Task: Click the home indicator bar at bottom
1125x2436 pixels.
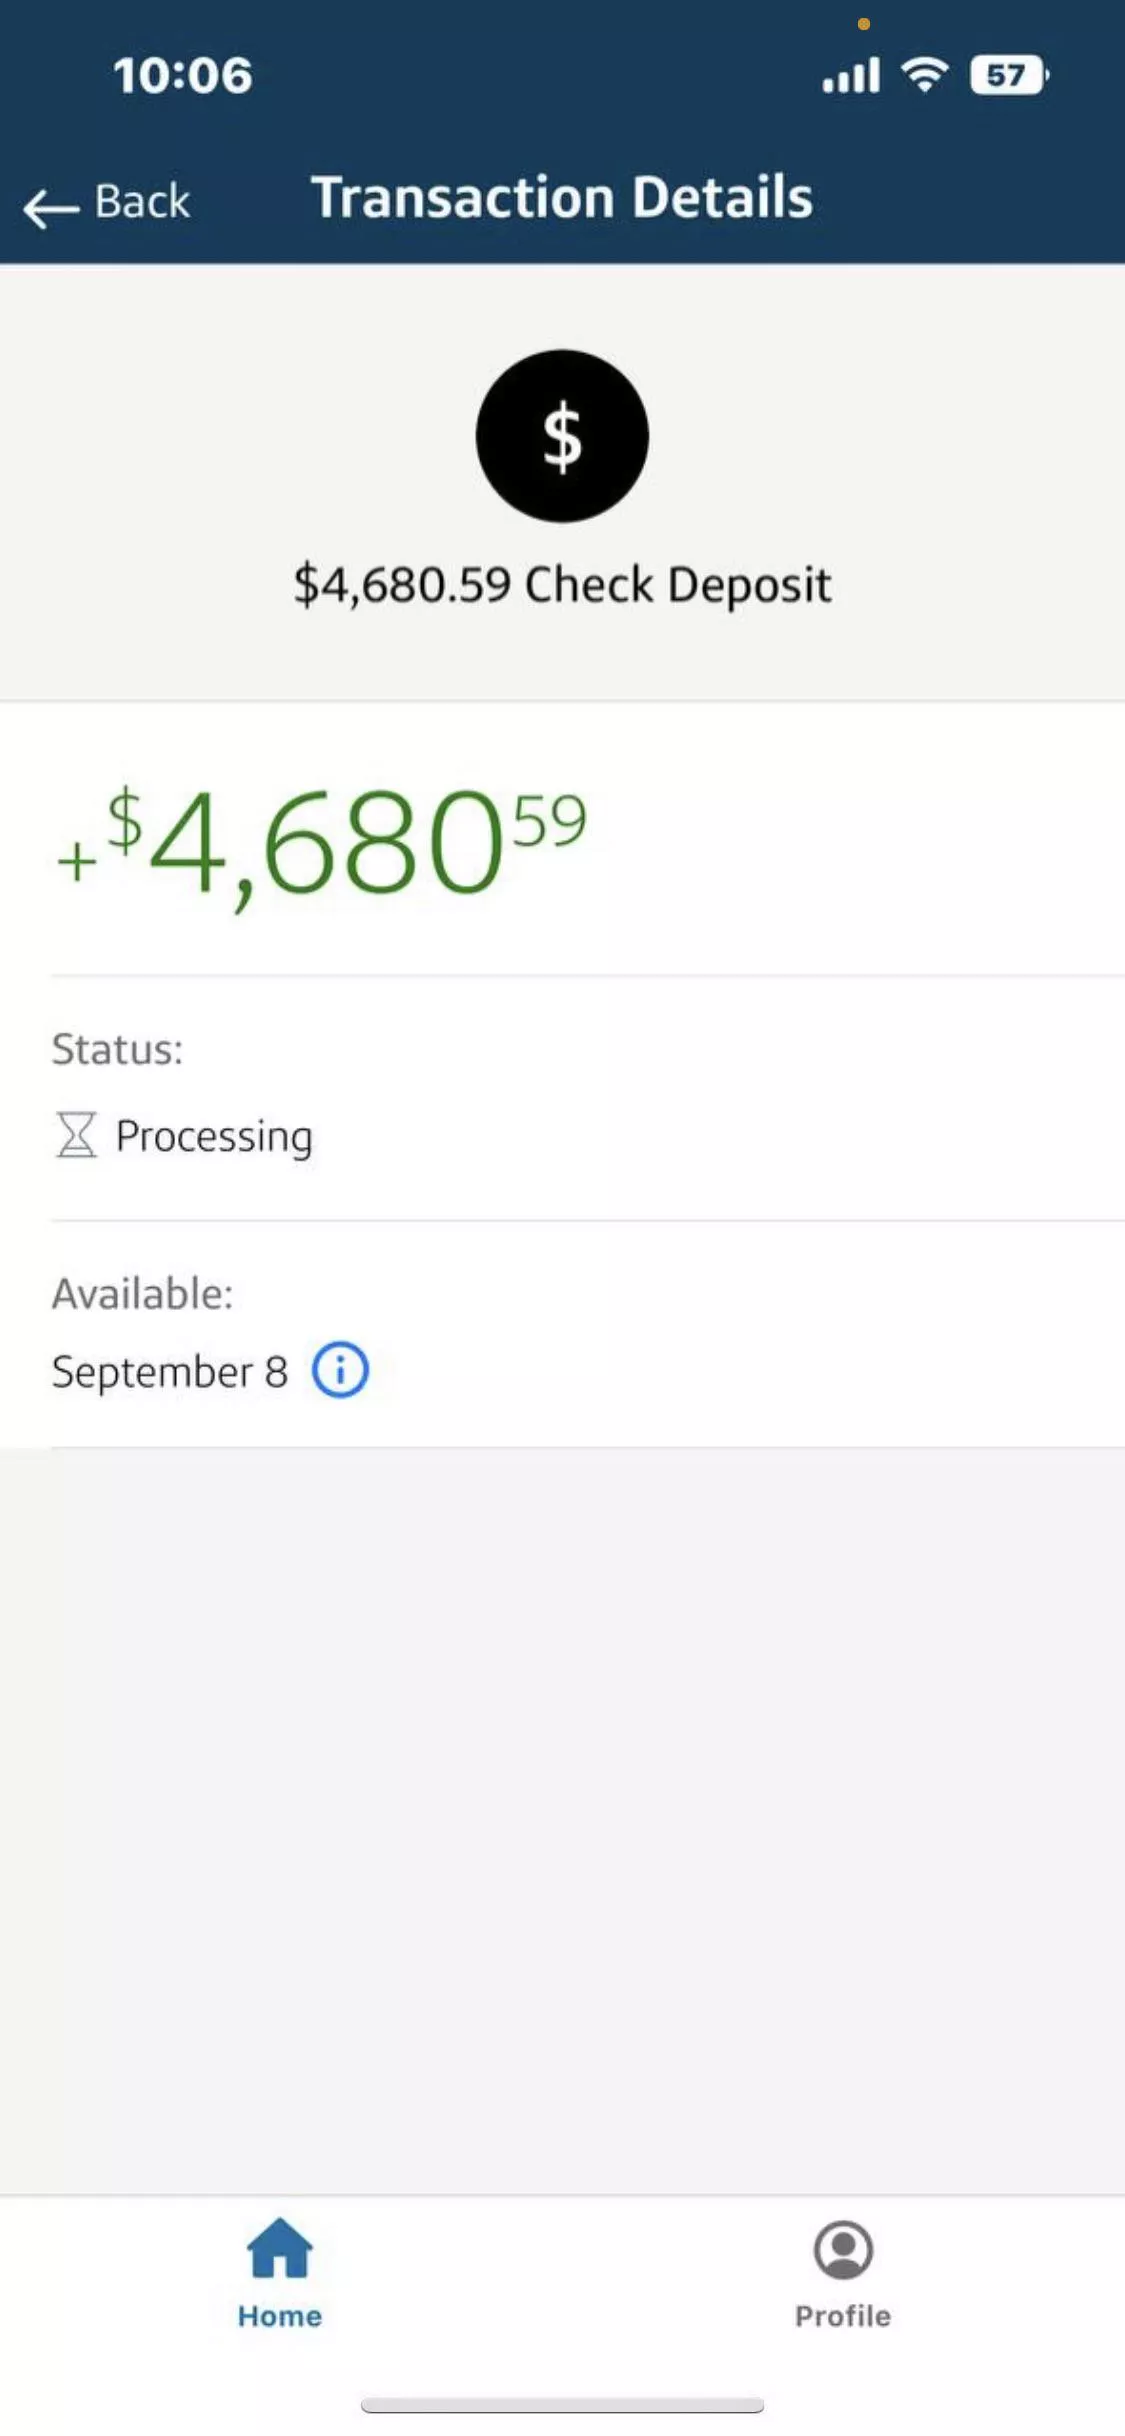Action: (x=562, y=2405)
